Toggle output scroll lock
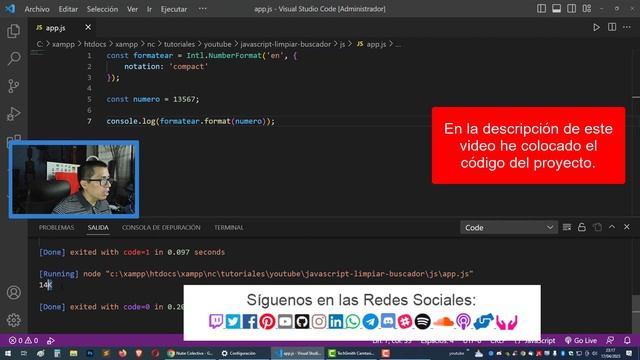Viewport: 640px width, 360px height. pyautogui.click(x=582, y=227)
